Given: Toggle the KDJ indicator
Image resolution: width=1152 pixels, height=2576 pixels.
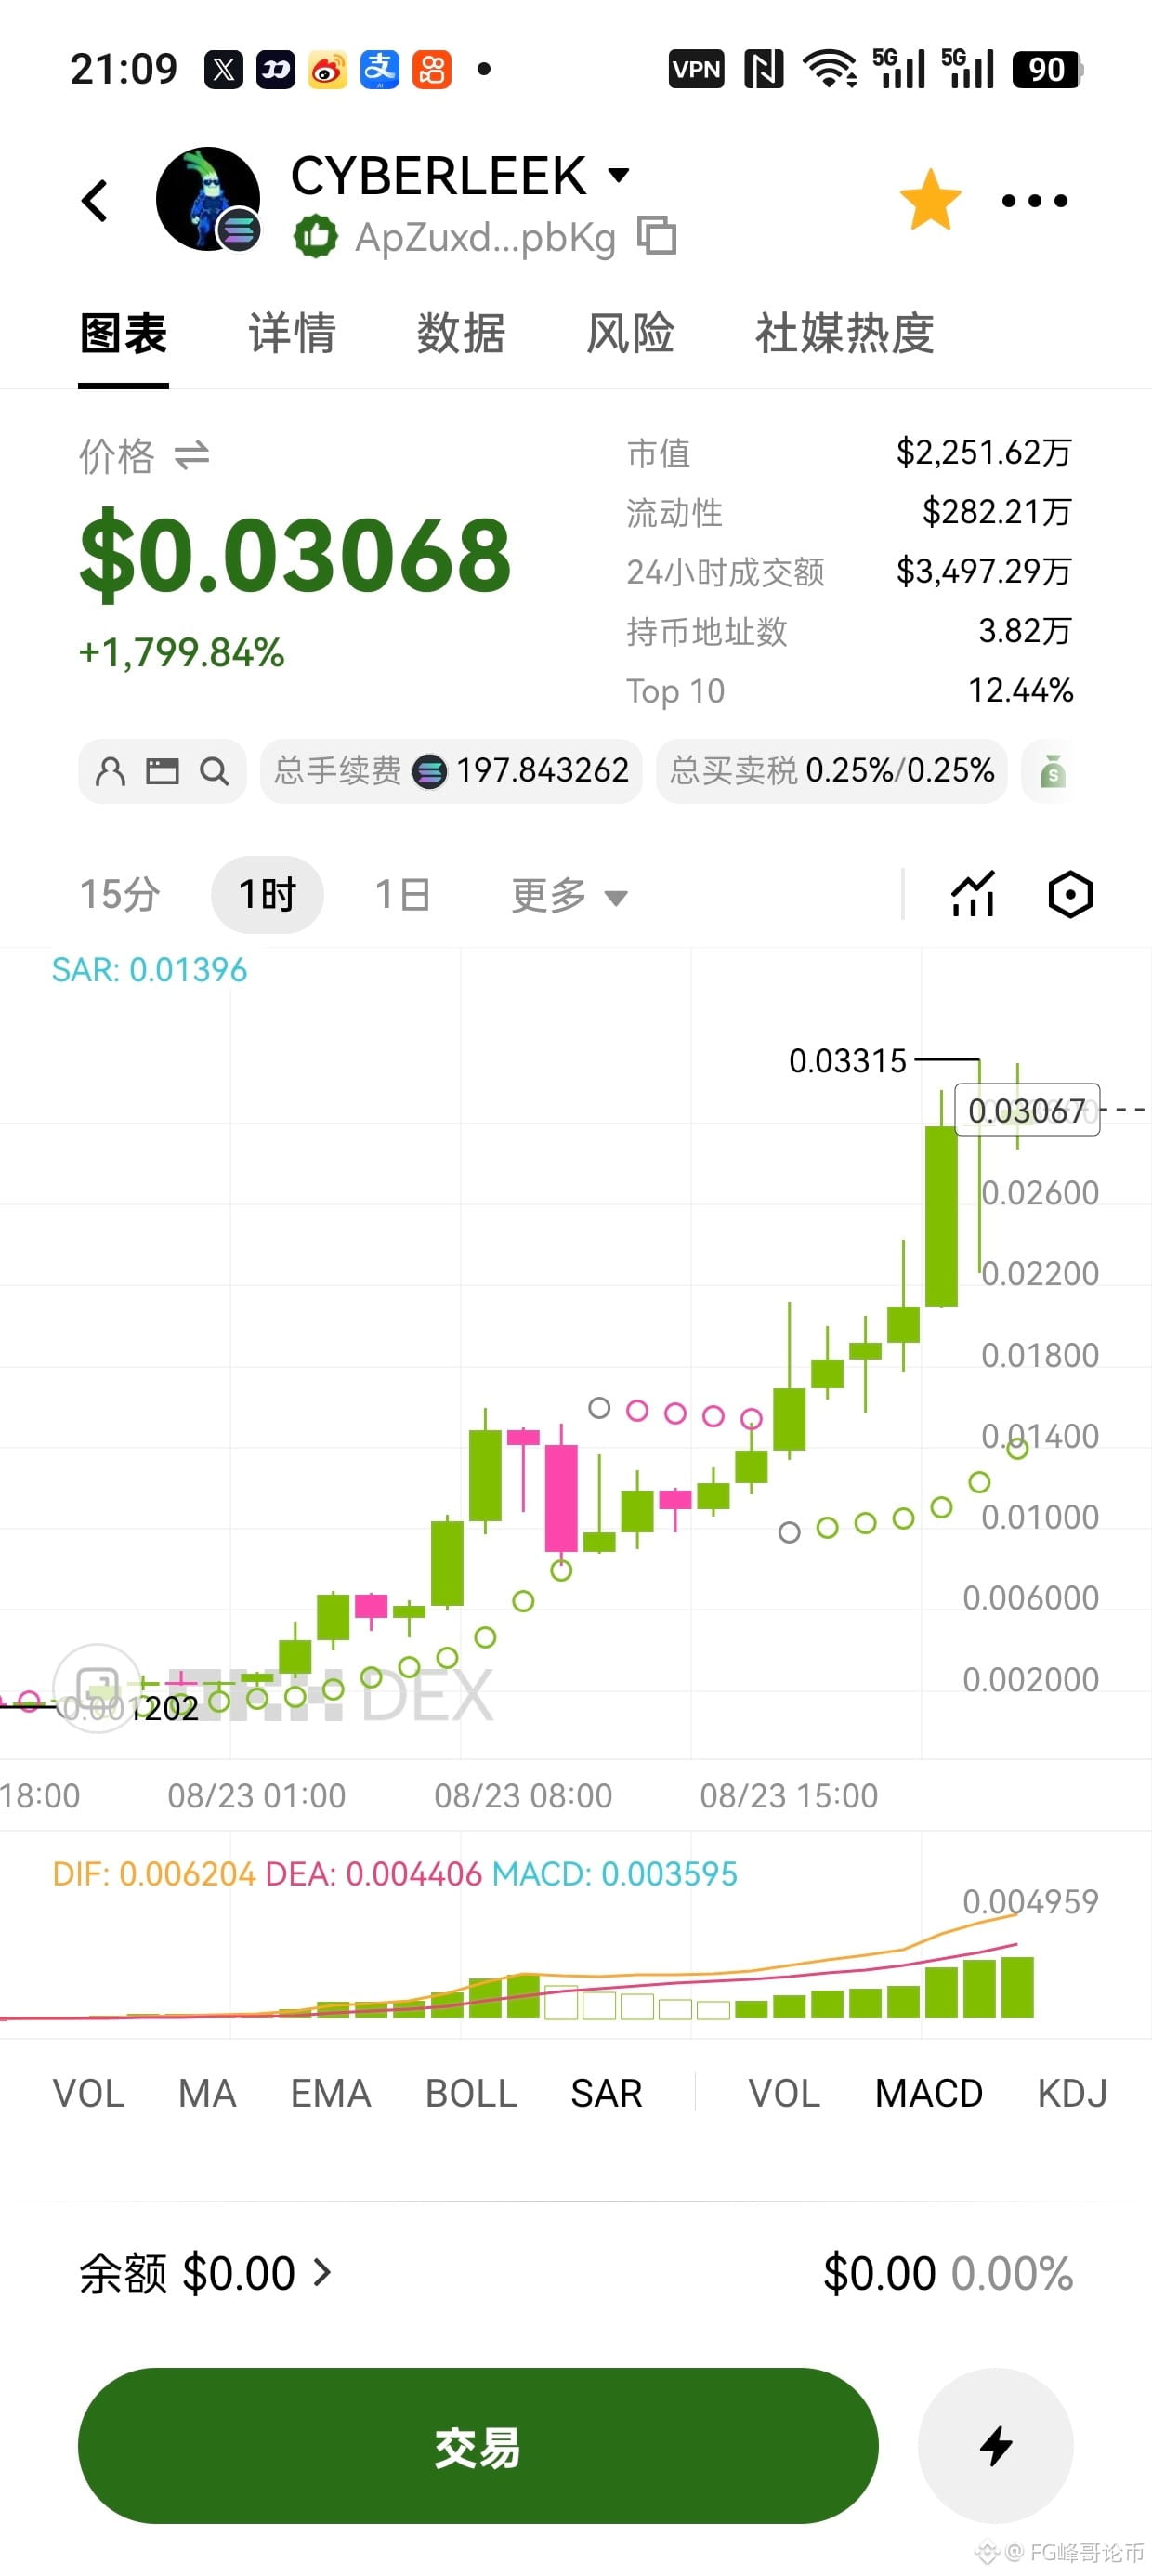Looking at the screenshot, I should click(1072, 2093).
